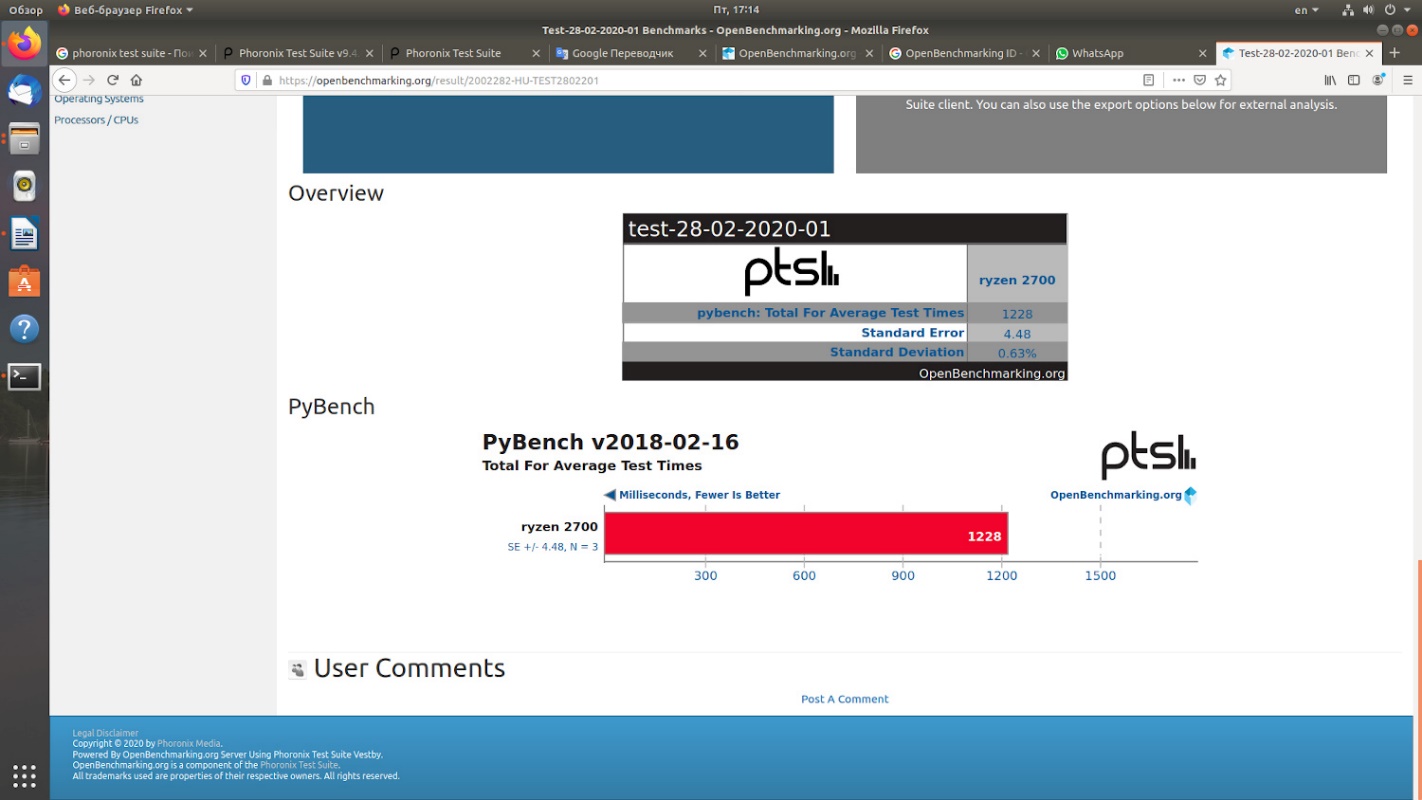
Task: Close the active Test-28-02-2020-01 tab
Action: point(1369,53)
